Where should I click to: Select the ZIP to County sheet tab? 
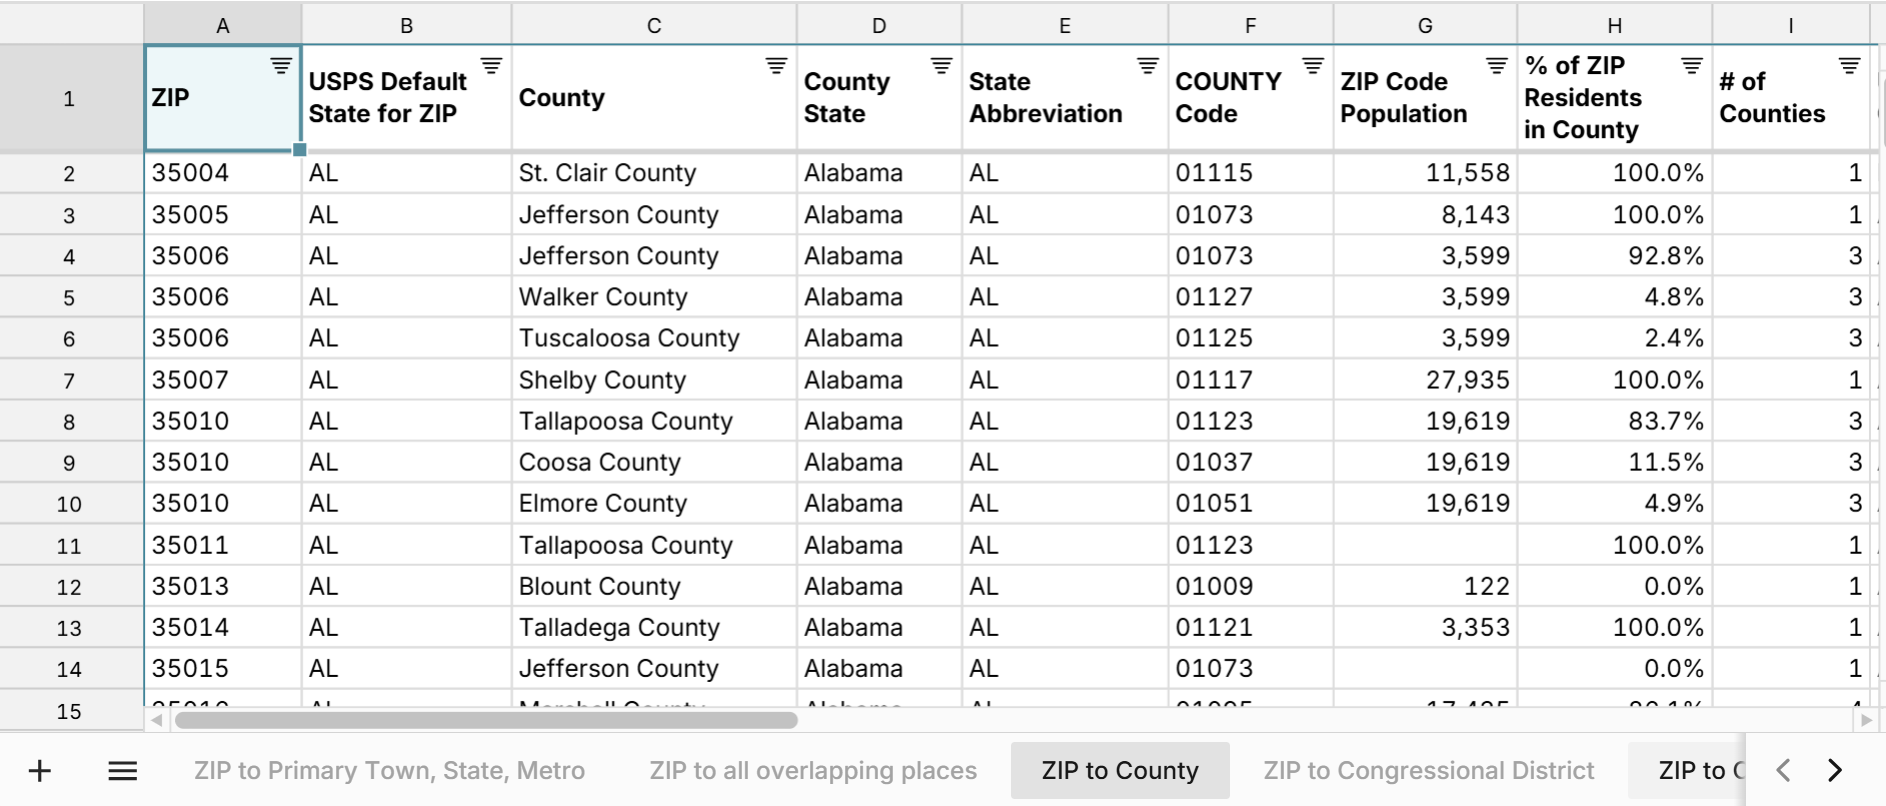coord(1119,770)
